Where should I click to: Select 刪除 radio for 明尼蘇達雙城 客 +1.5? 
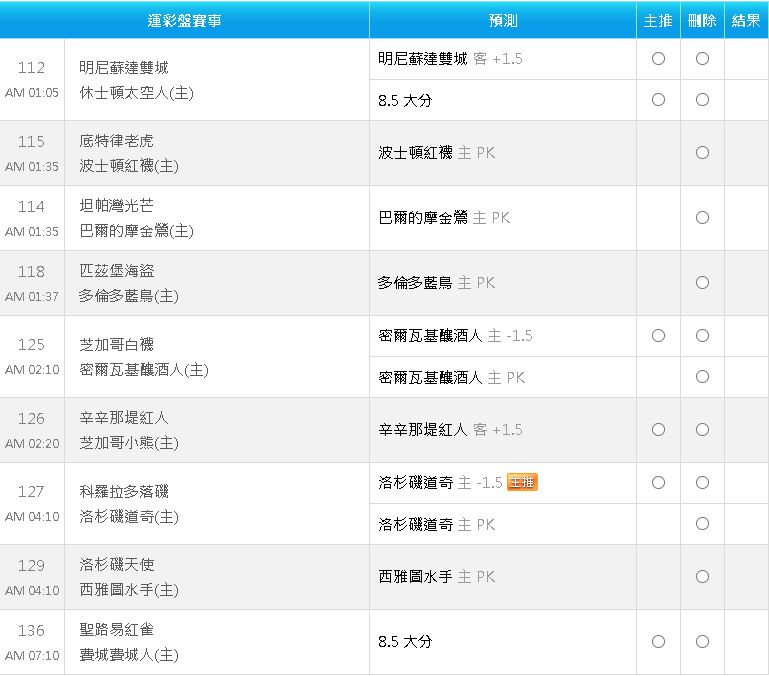tap(702, 59)
